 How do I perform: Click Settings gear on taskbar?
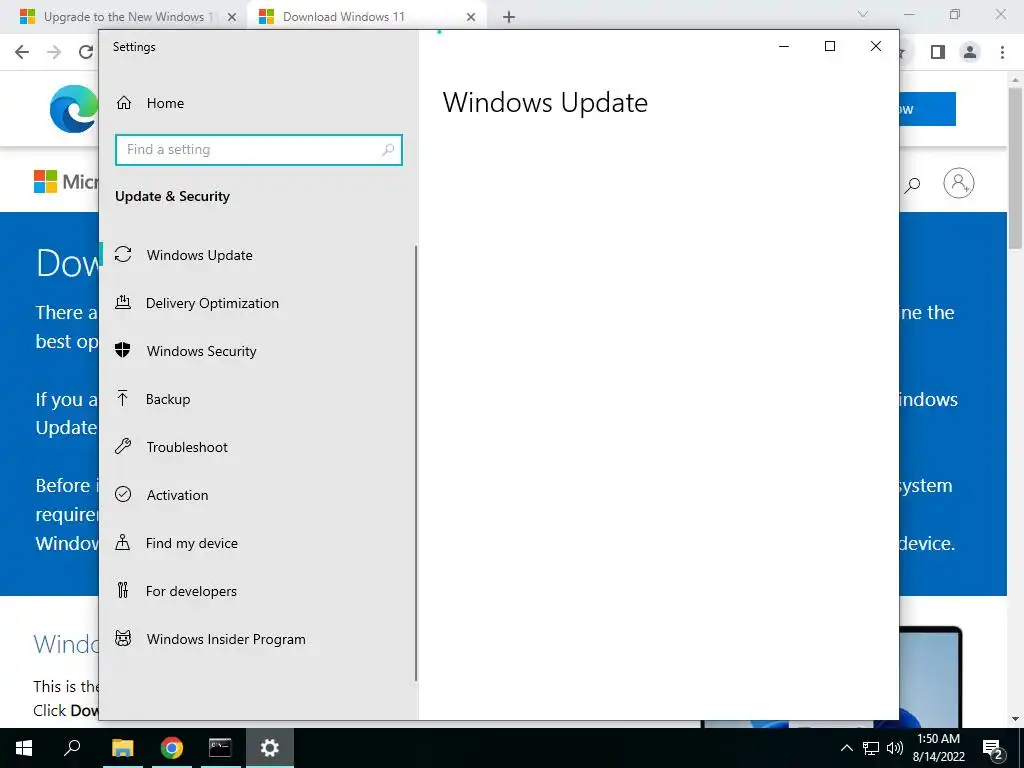270,748
